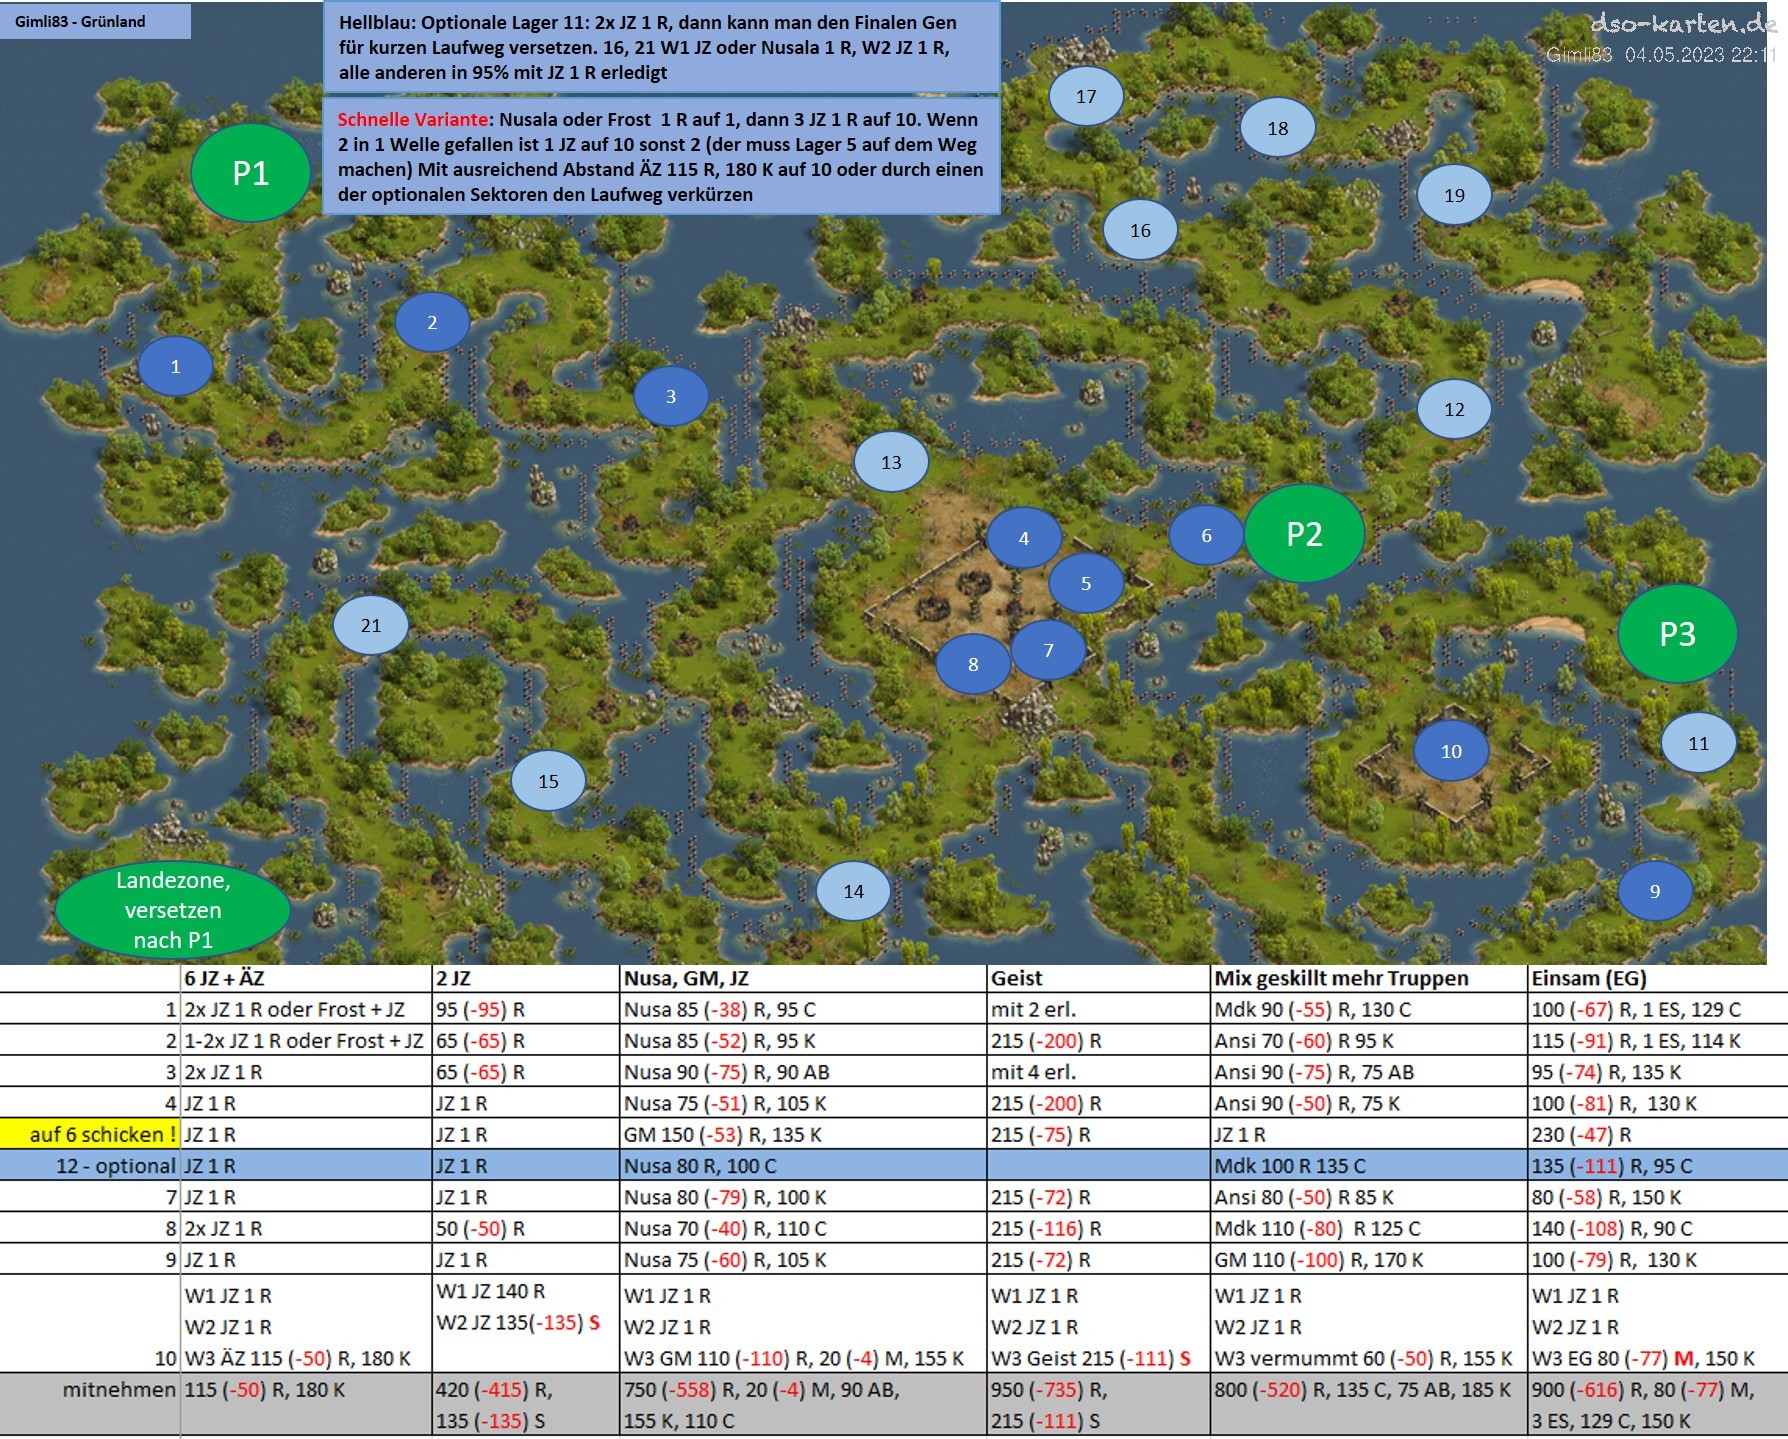
Task: Click the green P3 marker
Action: pyautogui.click(x=1677, y=634)
